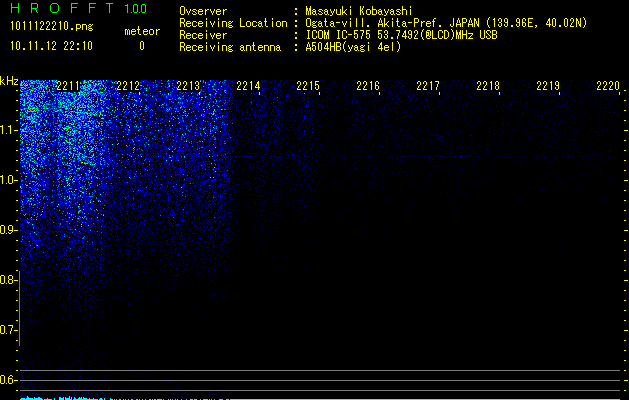This screenshot has width=629, height=400.
Task: Click the 2216 time marker
Action: 368,86
